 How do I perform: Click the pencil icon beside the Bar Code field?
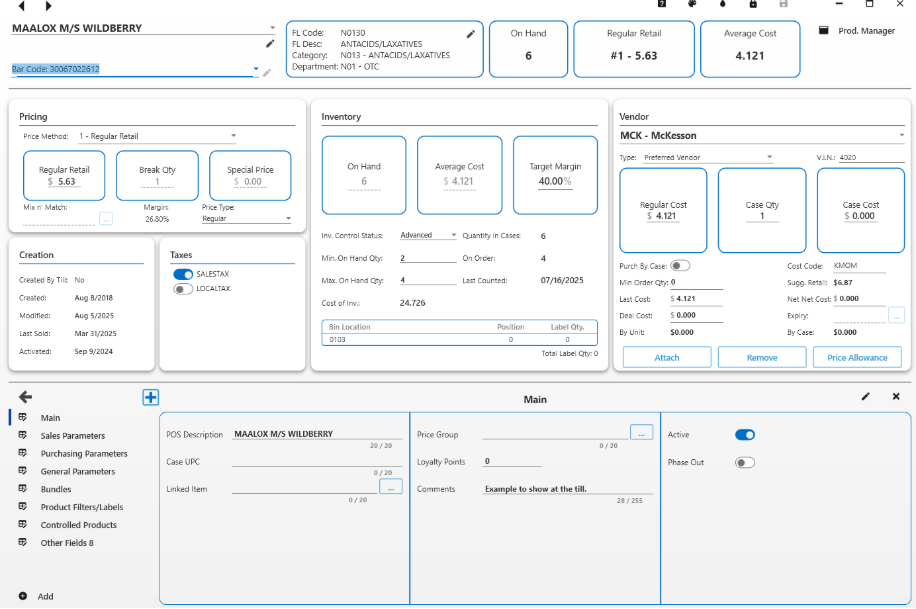[x=267, y=72]
